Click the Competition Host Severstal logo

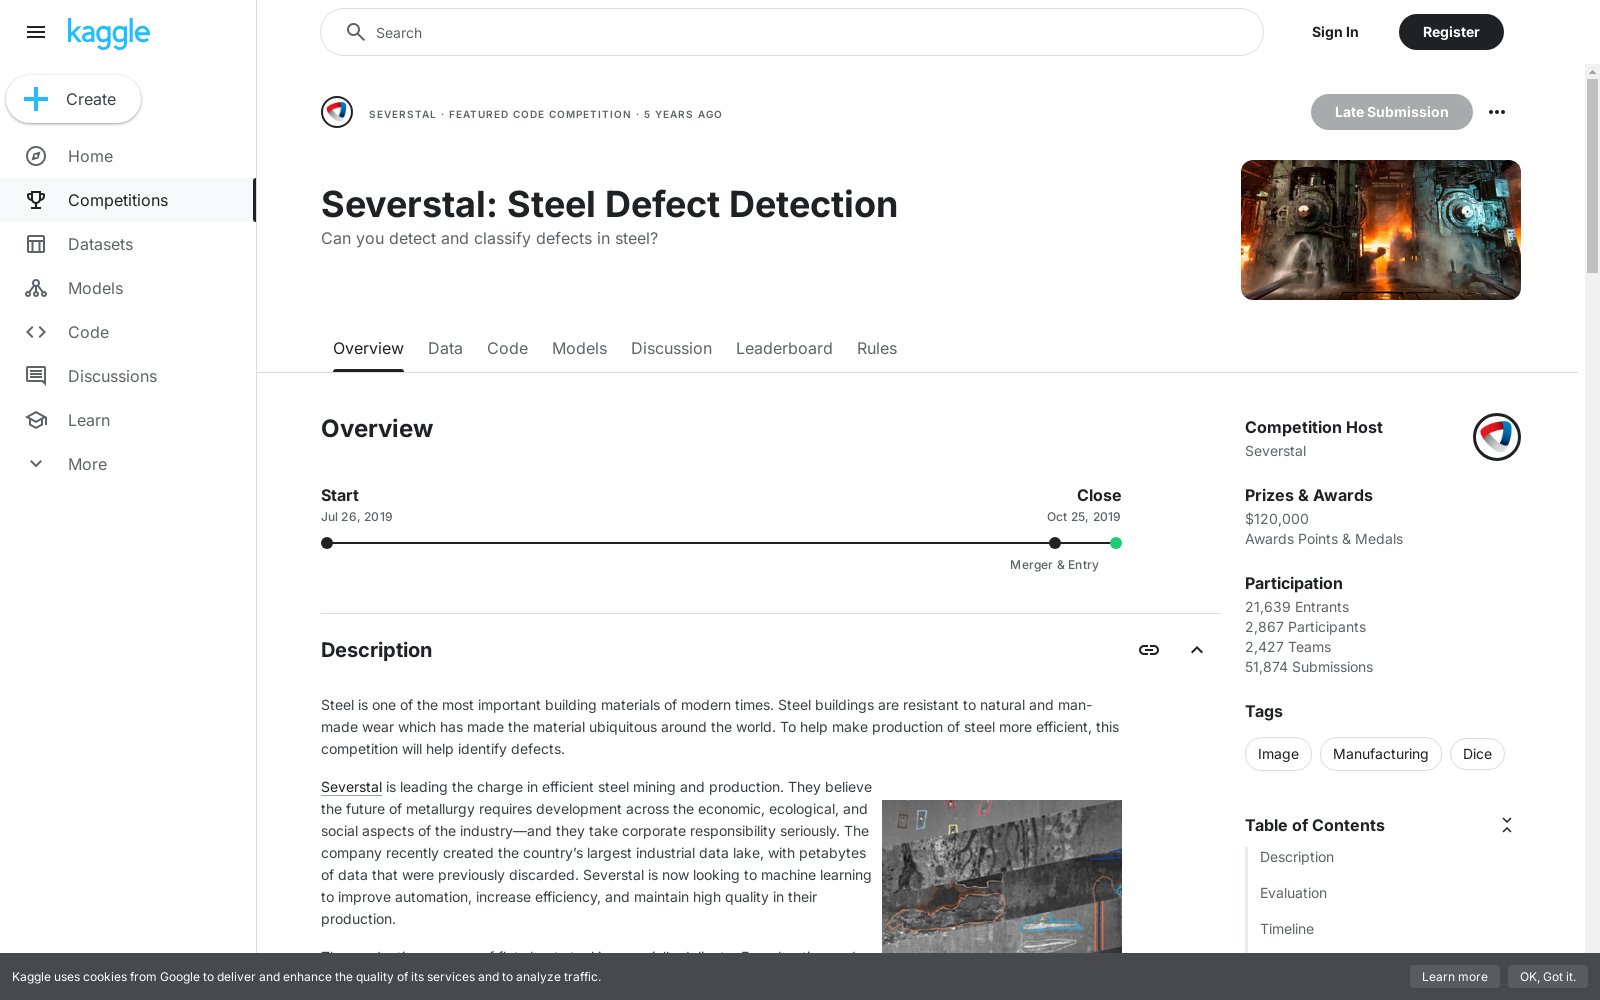coord(1497,437)
